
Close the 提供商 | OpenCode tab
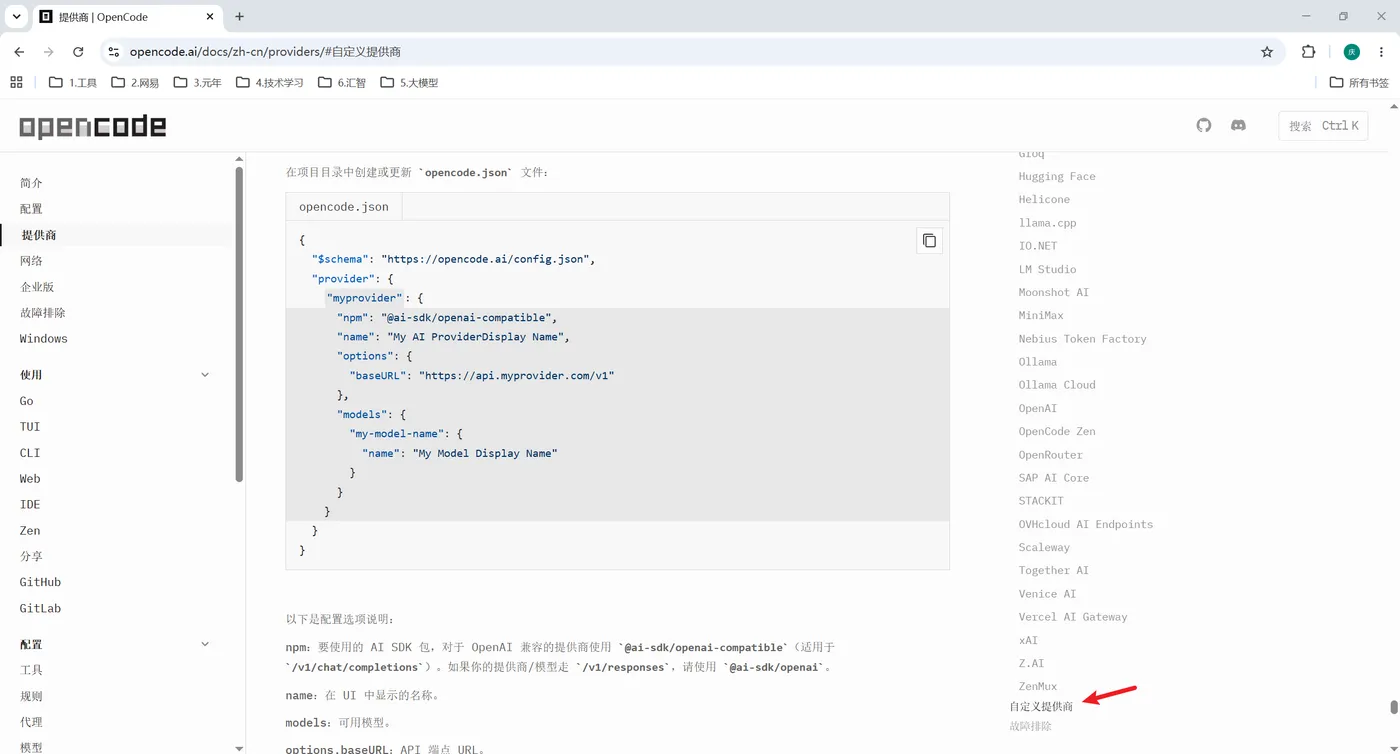[210, 17]
